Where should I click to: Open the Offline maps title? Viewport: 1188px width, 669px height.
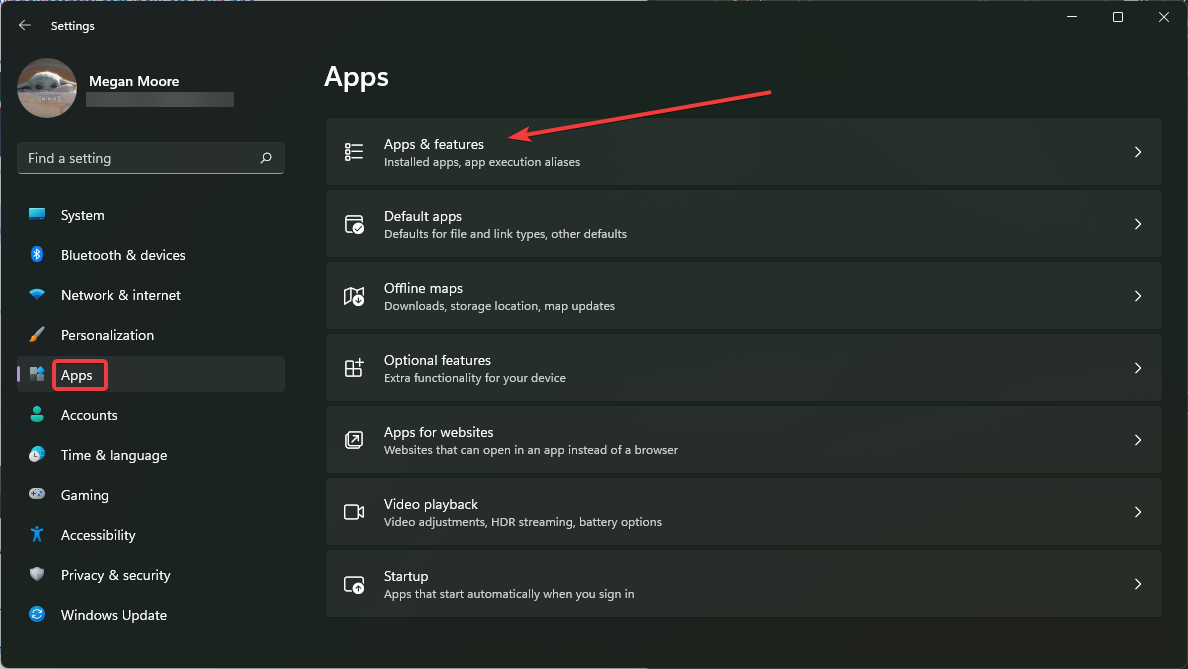coord(423,288)
